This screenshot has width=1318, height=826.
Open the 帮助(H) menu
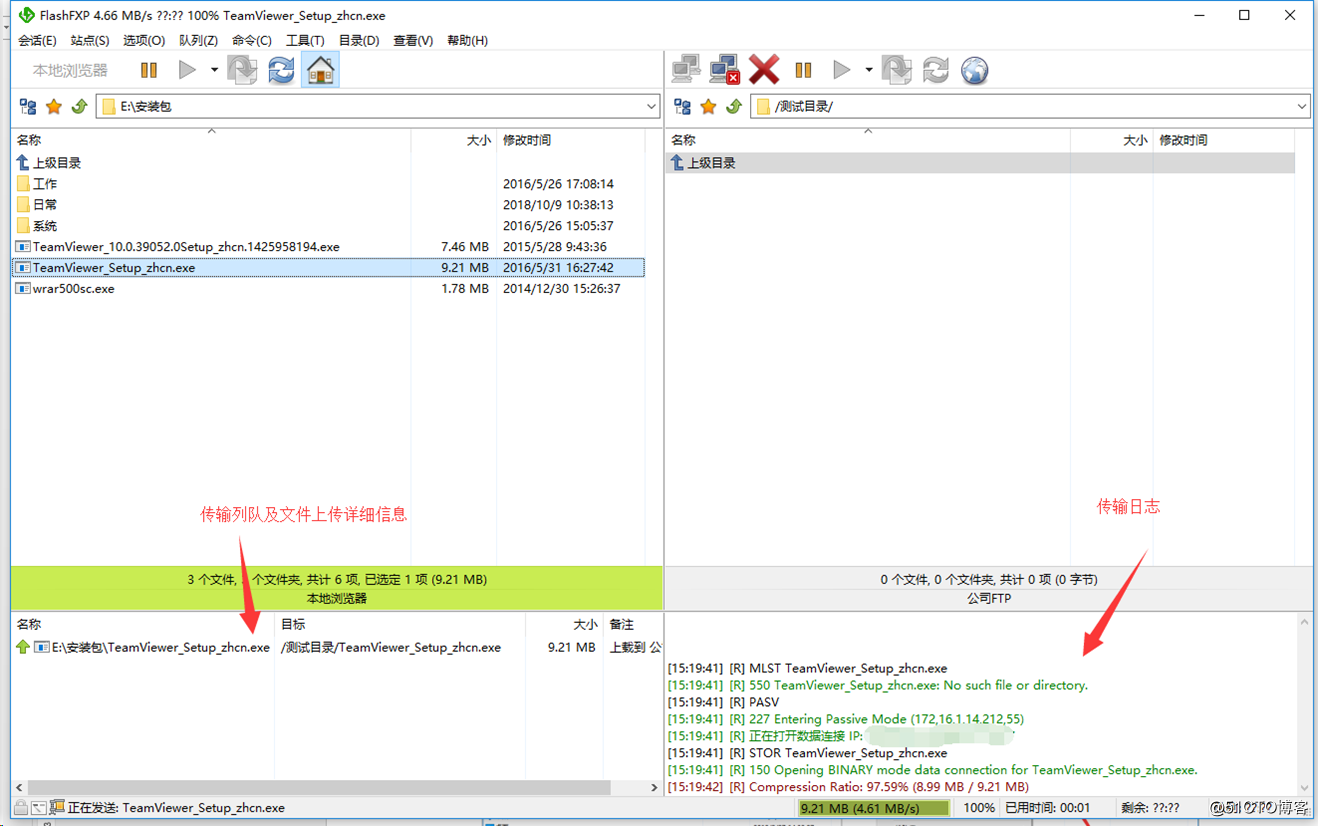tap(467, 41)
